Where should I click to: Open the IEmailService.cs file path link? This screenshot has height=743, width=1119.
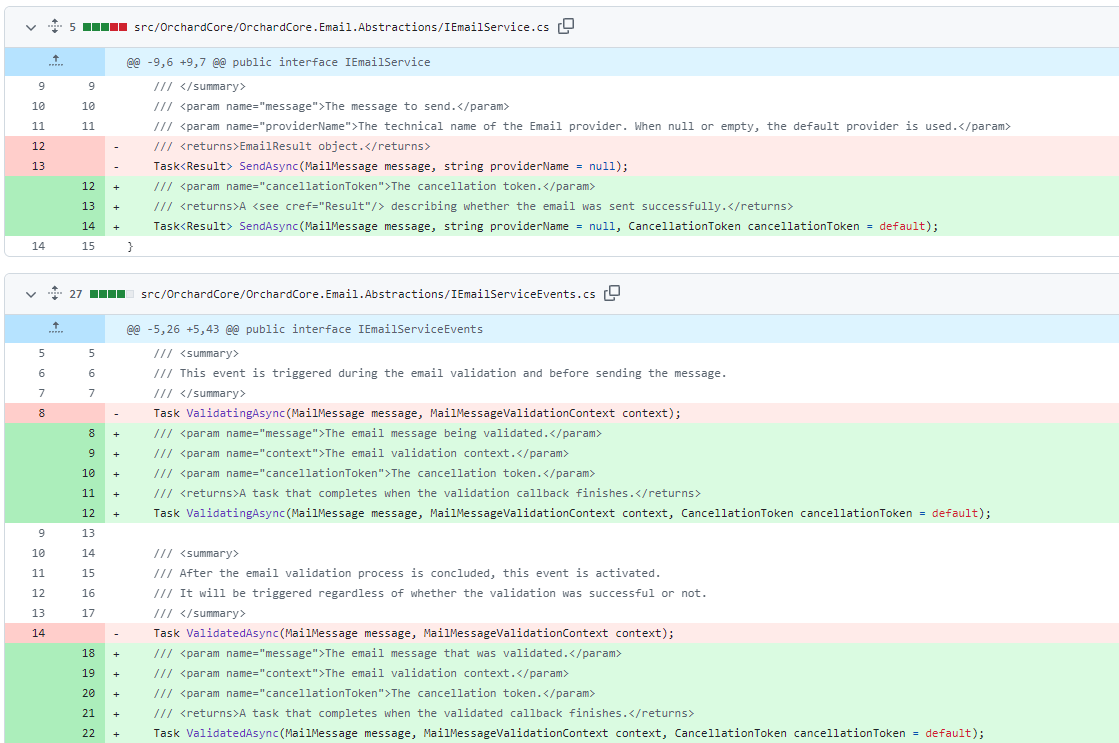pos(341,27)
